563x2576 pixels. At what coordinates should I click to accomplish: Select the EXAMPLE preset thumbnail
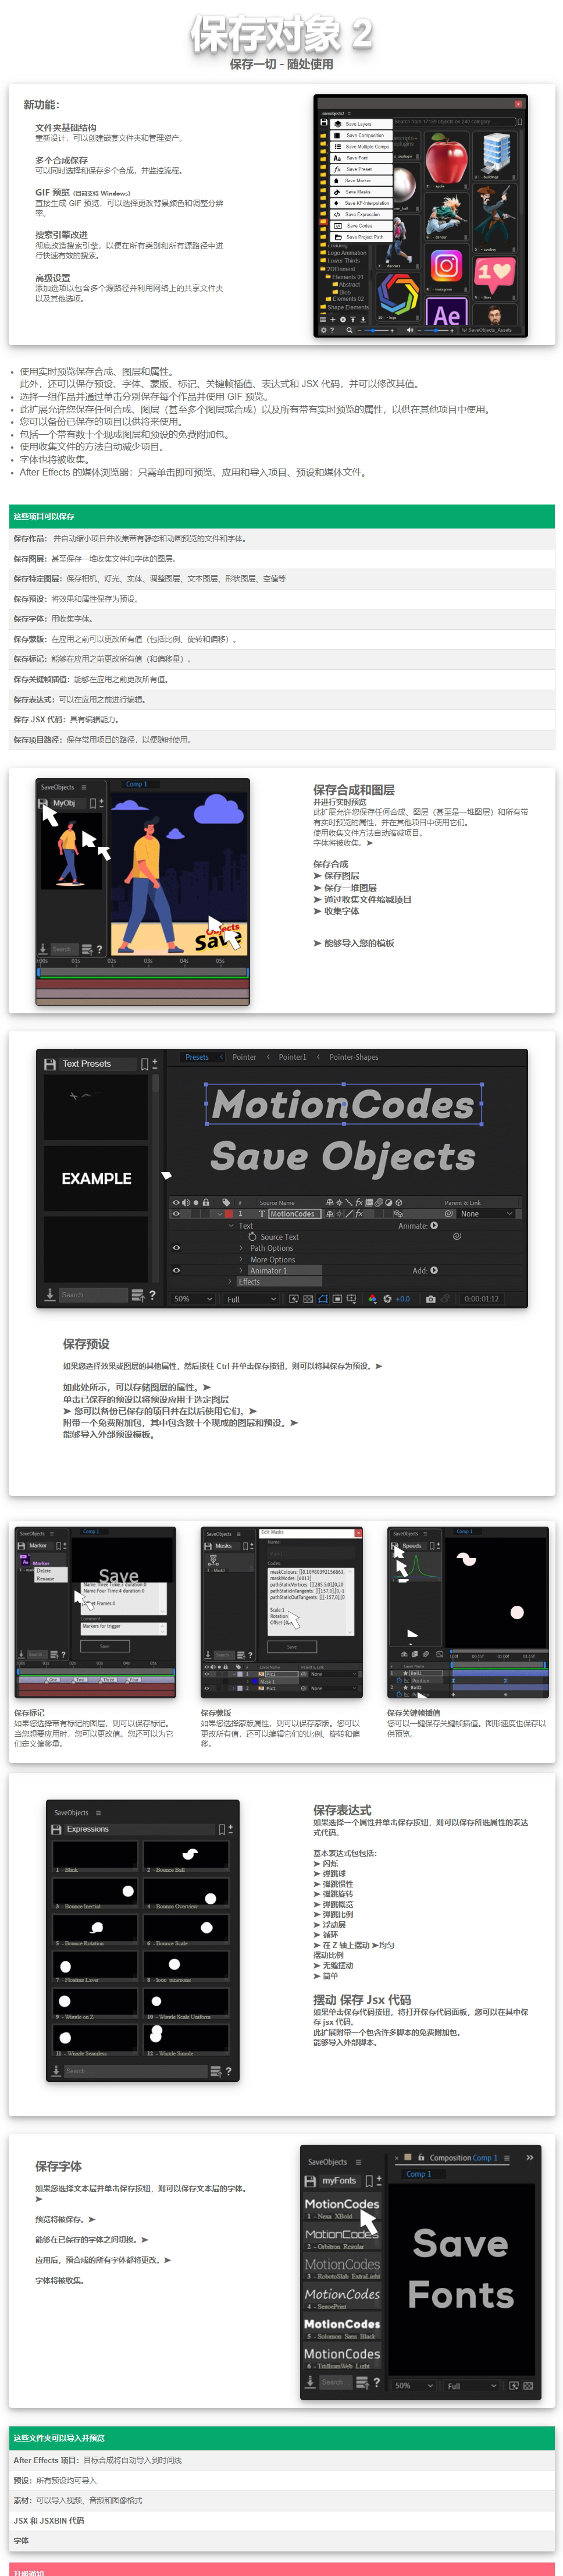coord(97,1178)
